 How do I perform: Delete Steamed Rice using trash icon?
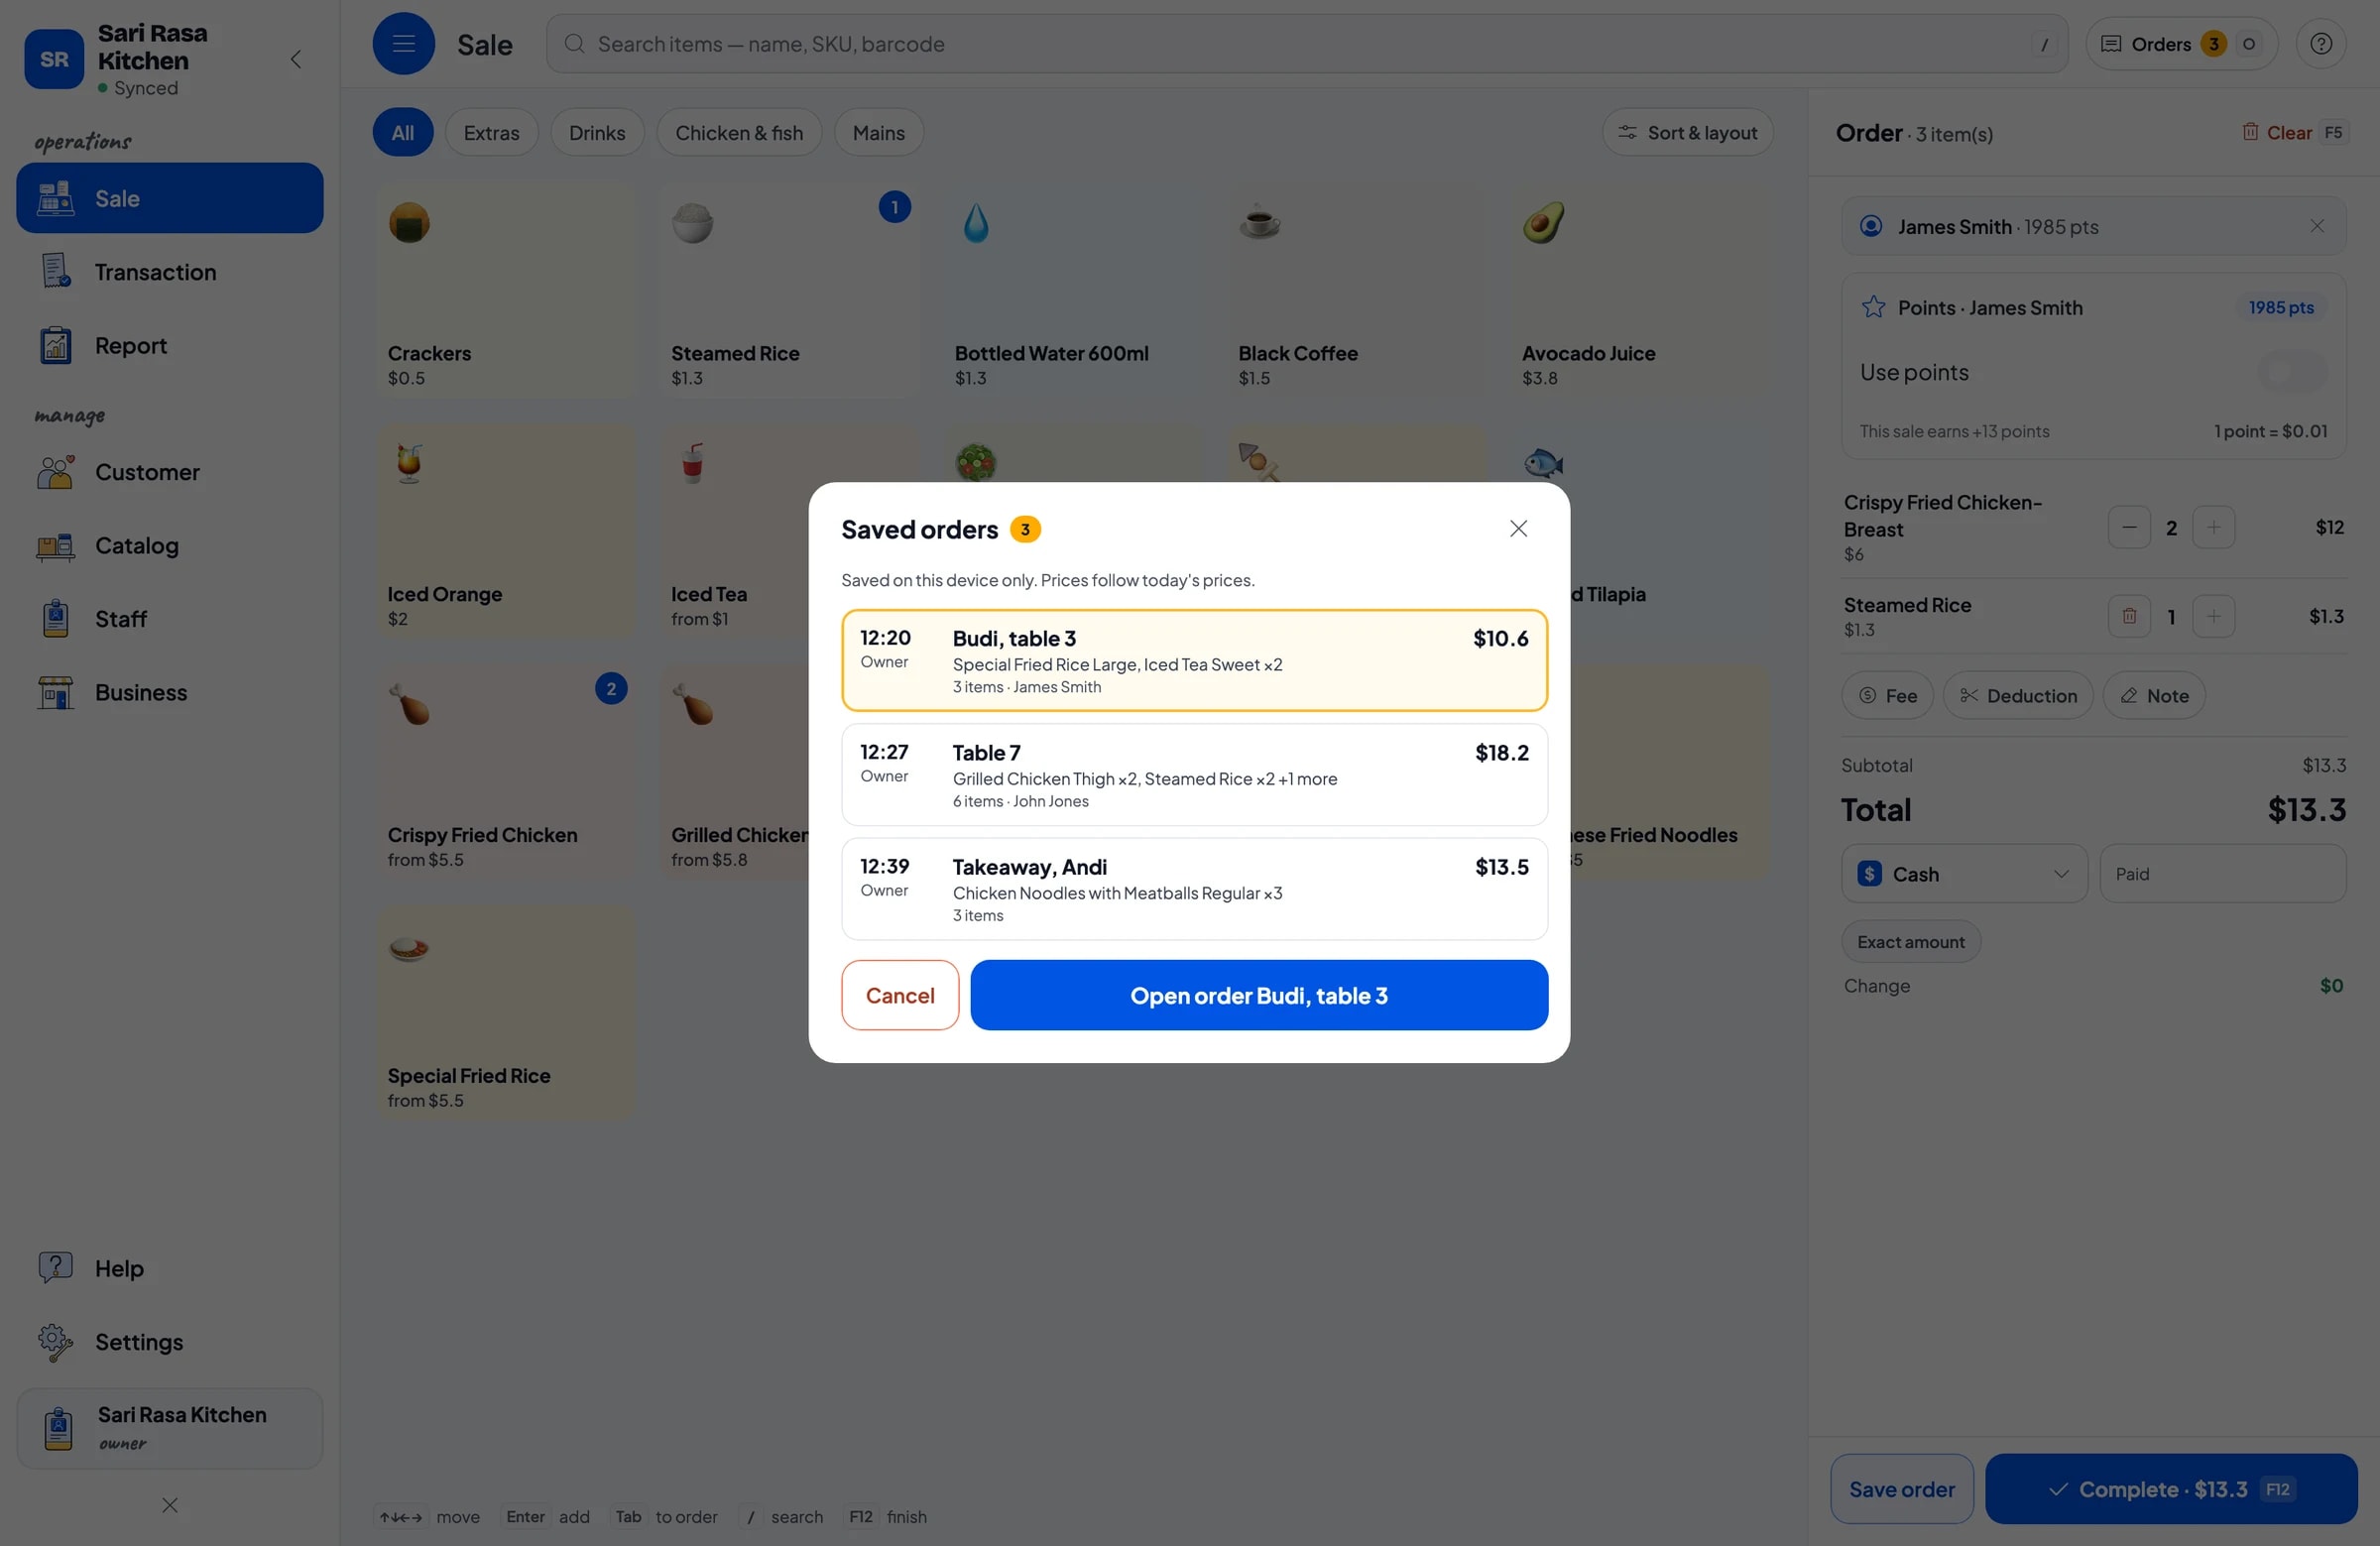coord(2129,616)
